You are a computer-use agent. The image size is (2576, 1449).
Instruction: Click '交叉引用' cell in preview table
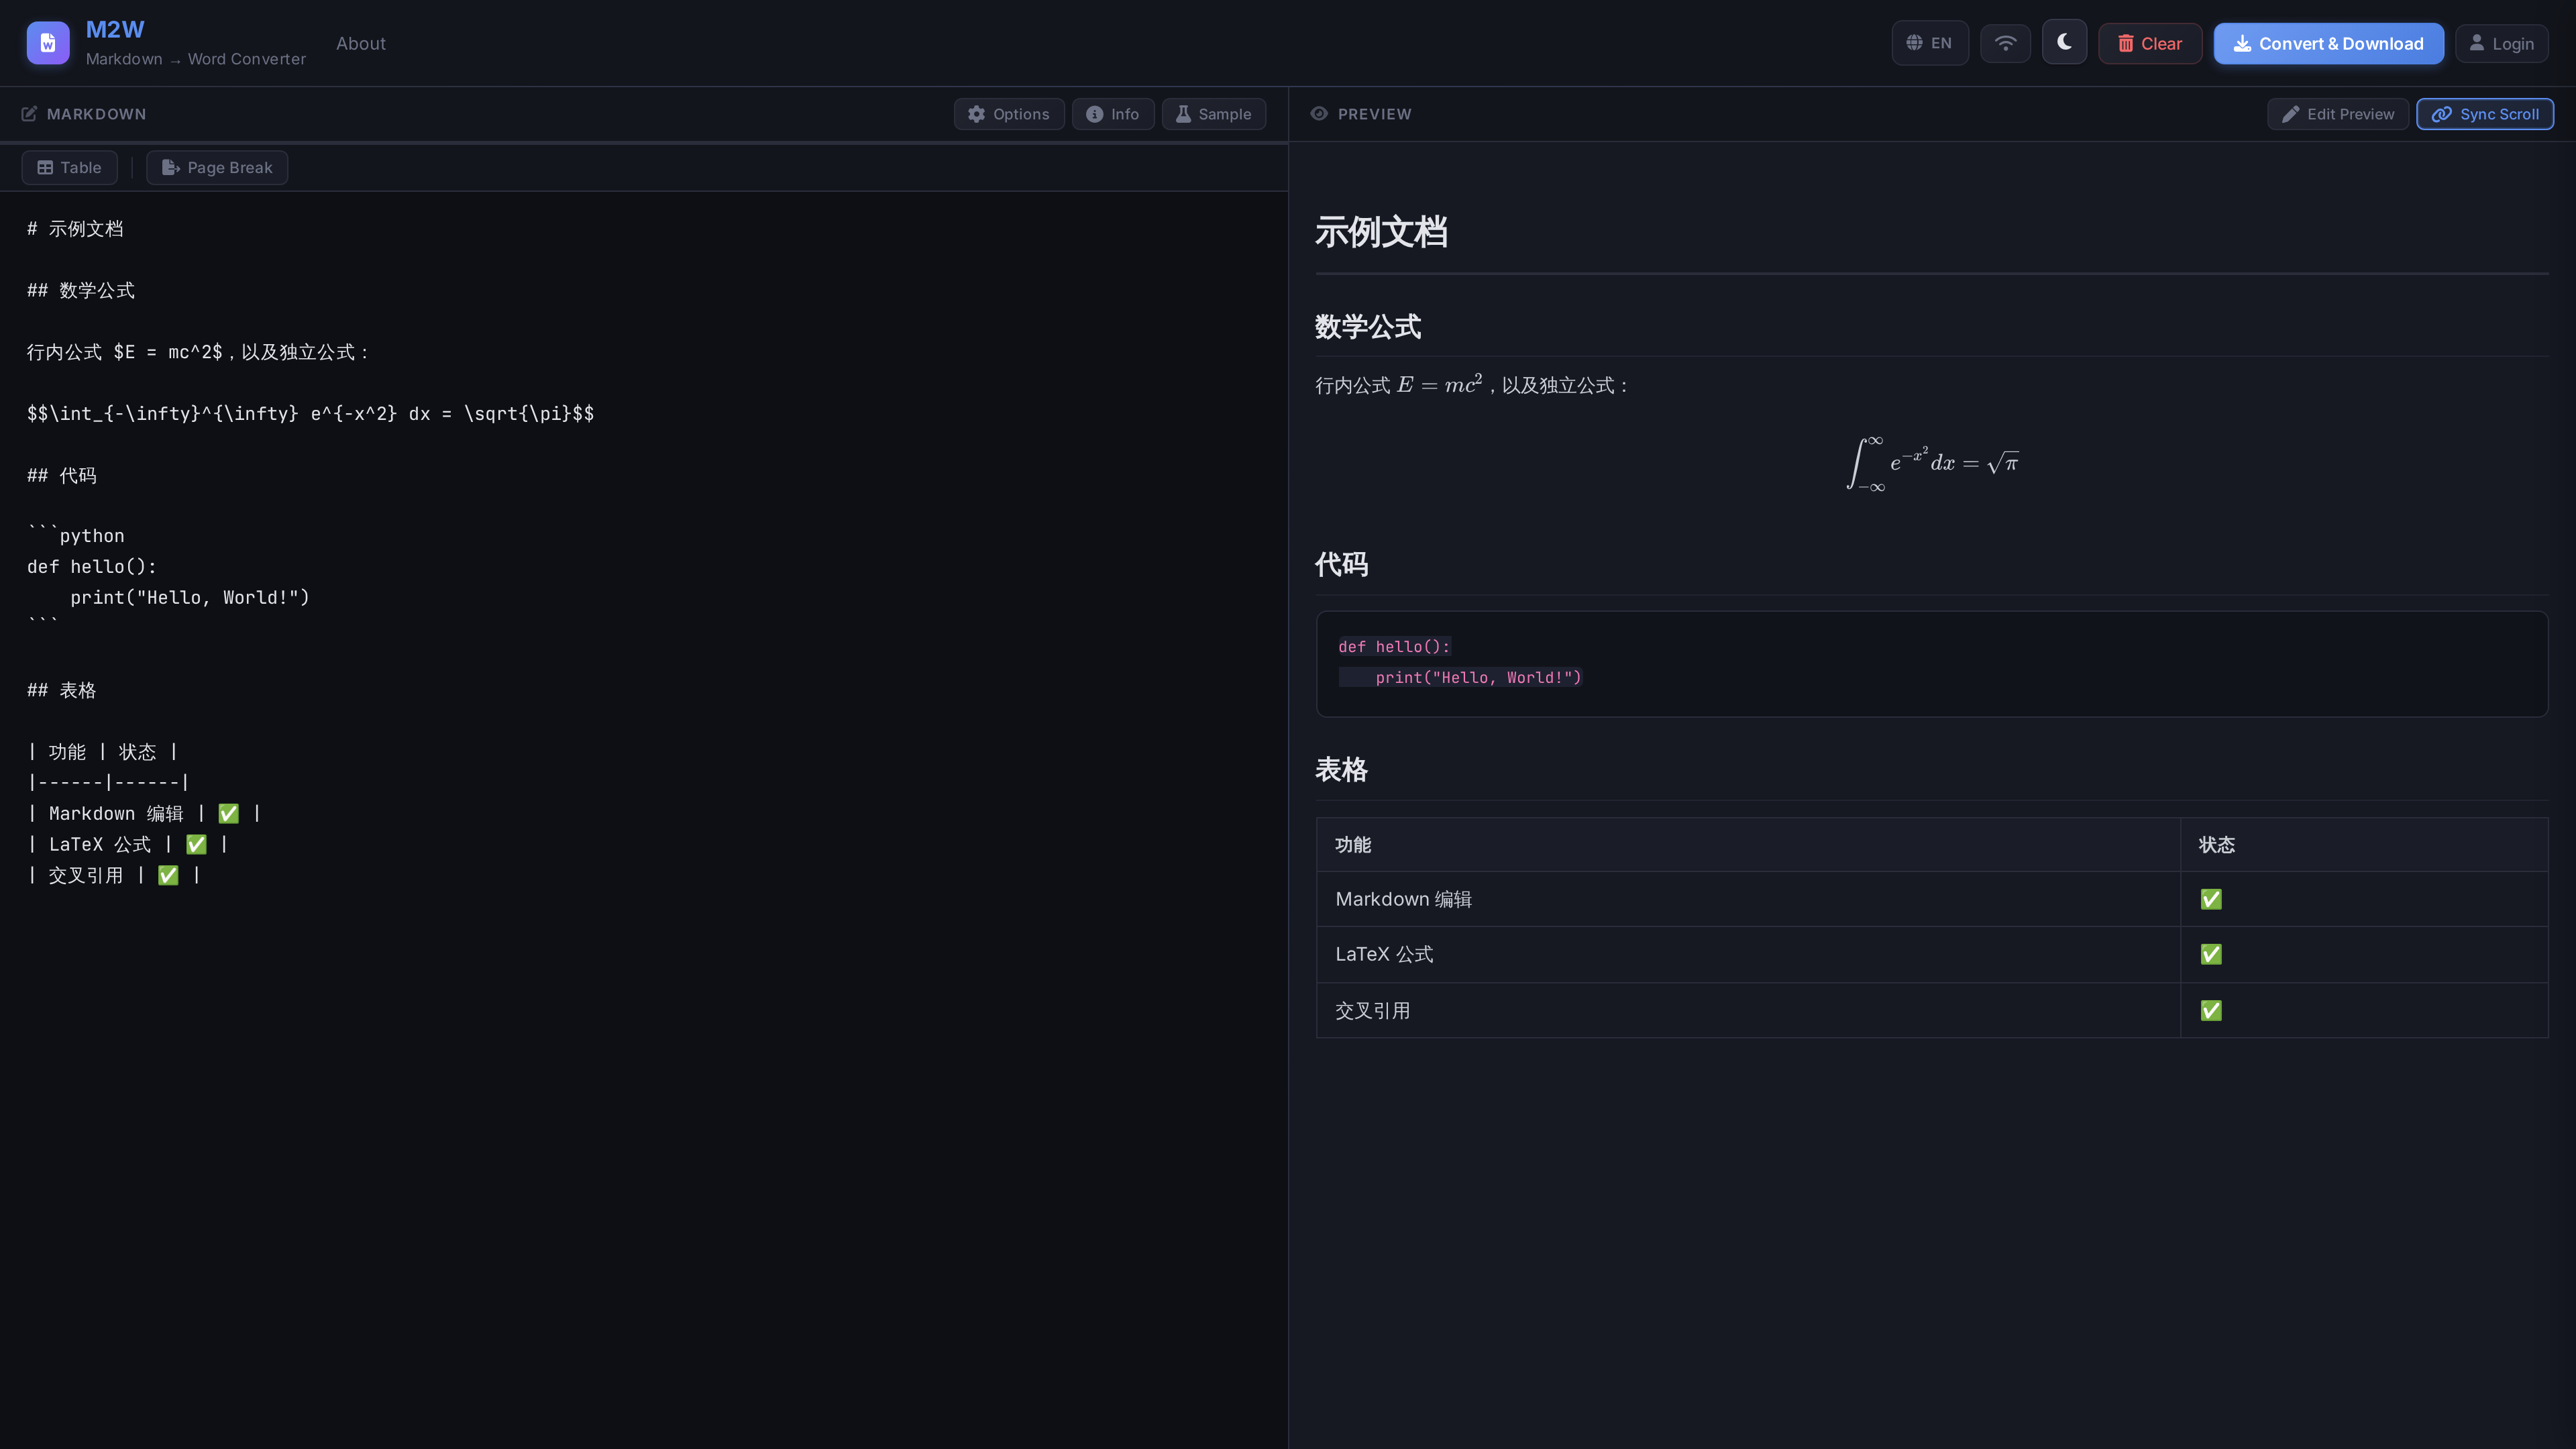[1748, 1011]
